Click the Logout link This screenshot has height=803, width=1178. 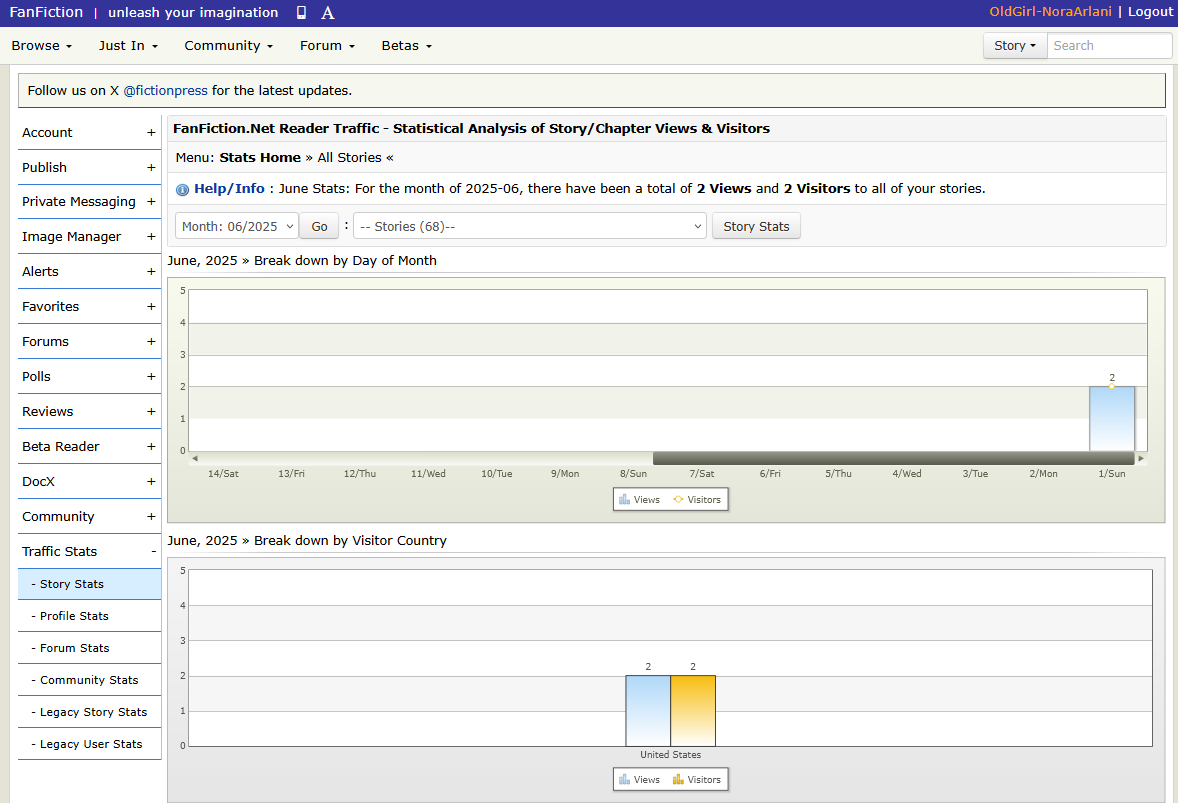(x=1150, y=11)
